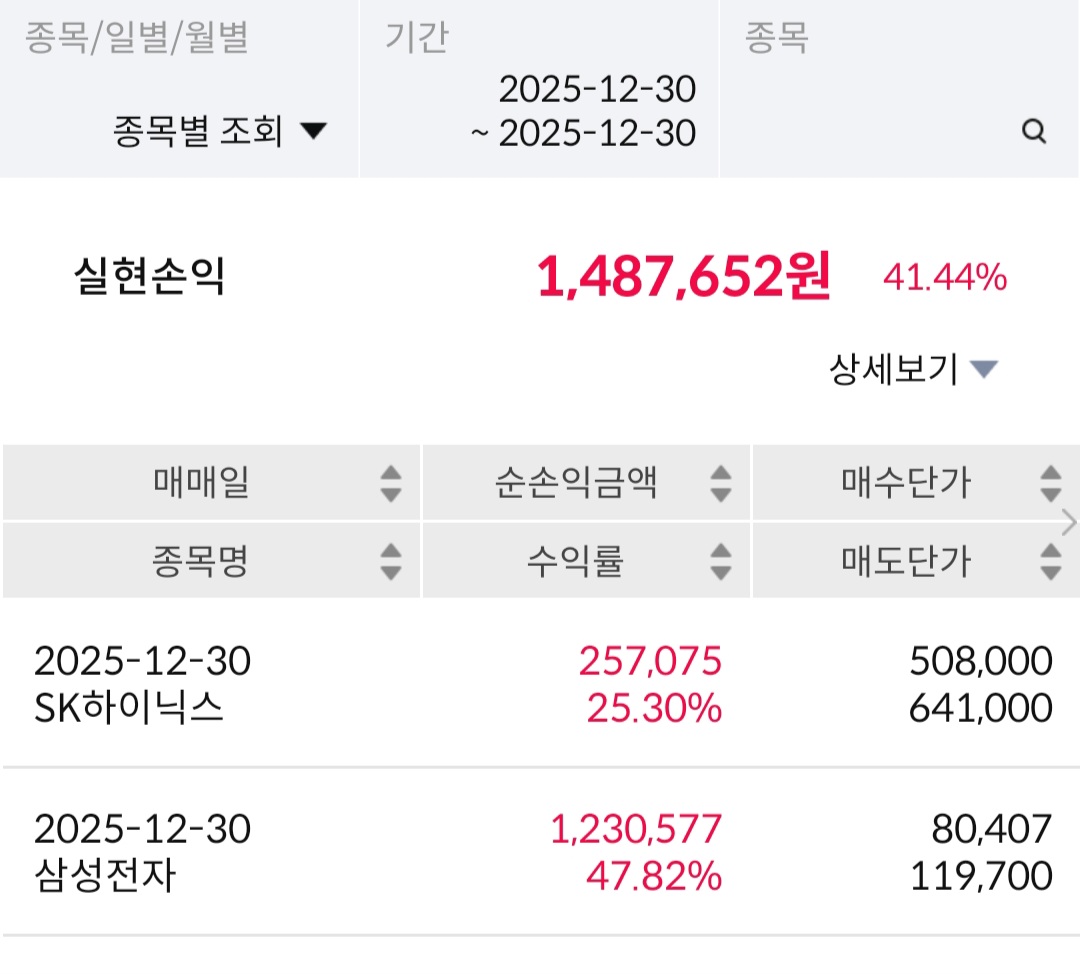This screenshot has width=1080, height=974.
Task: Tap the 실현손익 total 1,487,652원
Action: 683,277
